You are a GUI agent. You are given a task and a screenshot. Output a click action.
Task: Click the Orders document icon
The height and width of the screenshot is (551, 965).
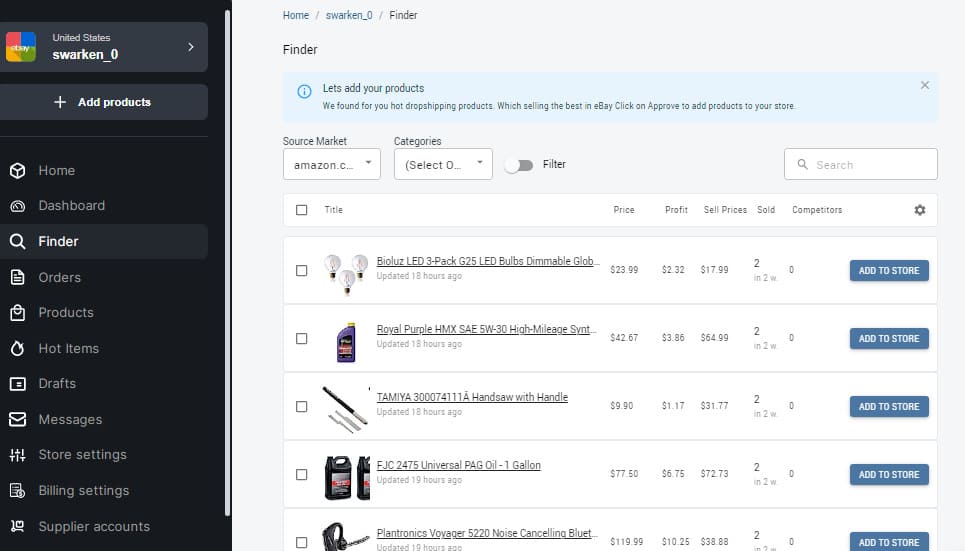18,277
